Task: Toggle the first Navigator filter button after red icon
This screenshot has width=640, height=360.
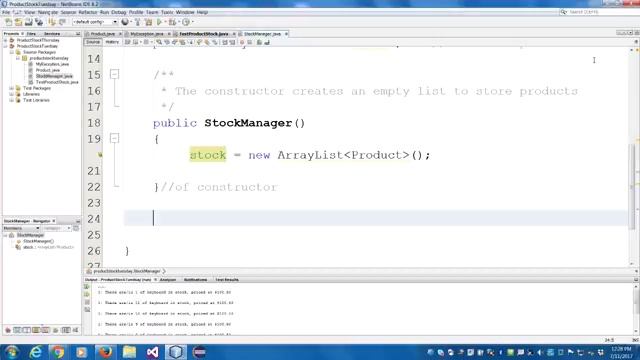Action: [17, 330]
